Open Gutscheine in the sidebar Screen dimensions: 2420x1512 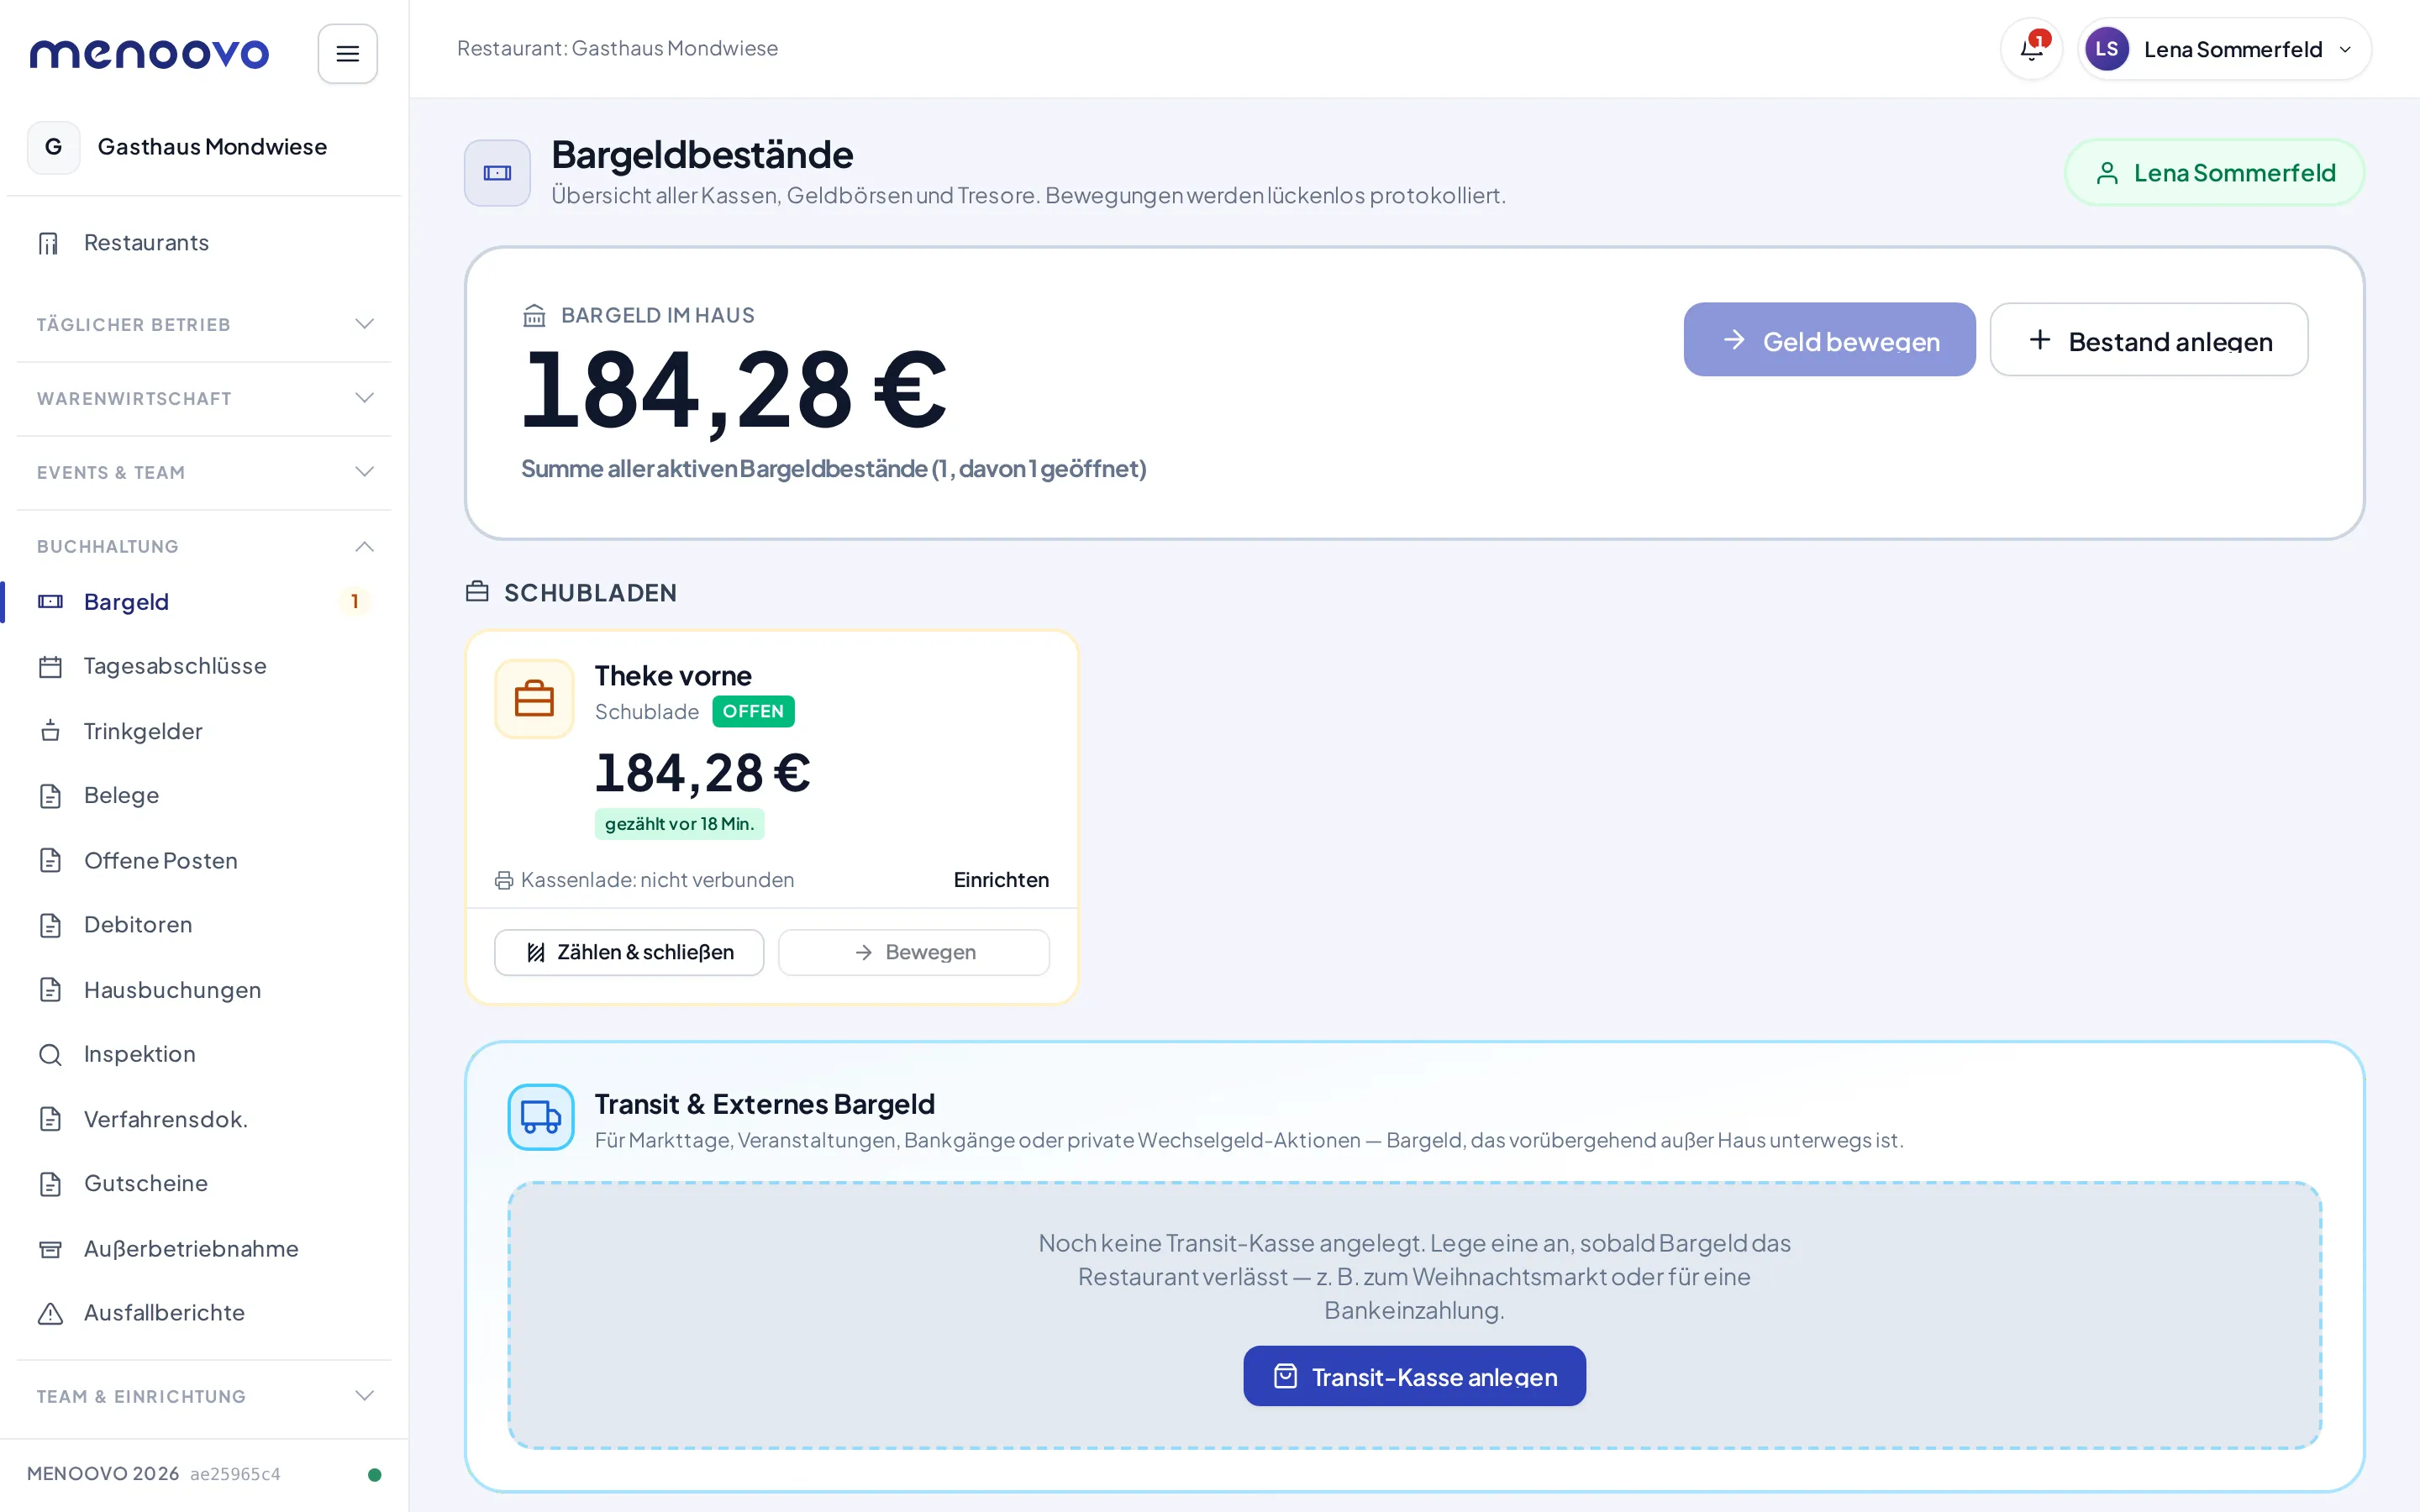[x=204, y=1183]
